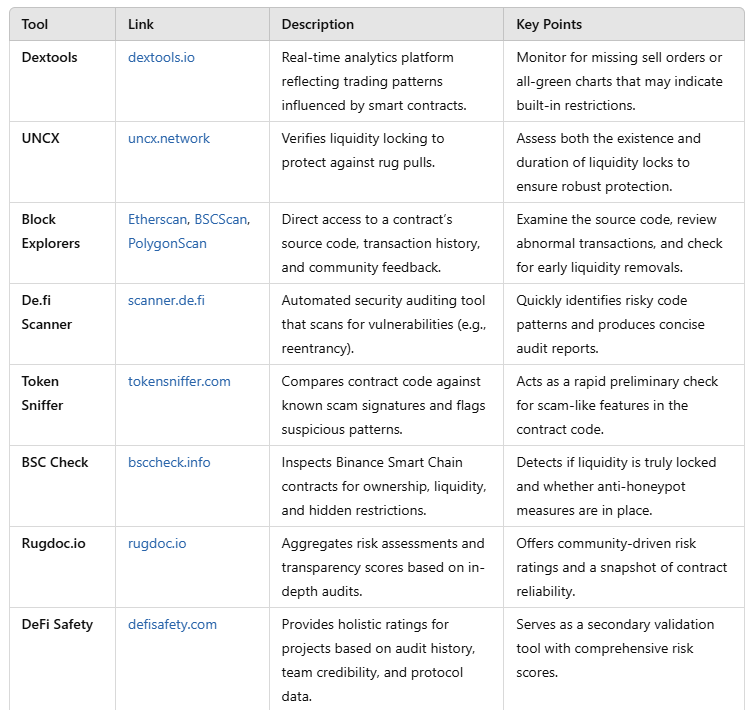This screenshot has width=751, height=710.
Task: Click the Tool column header
Action: click(x=34, y=24)
